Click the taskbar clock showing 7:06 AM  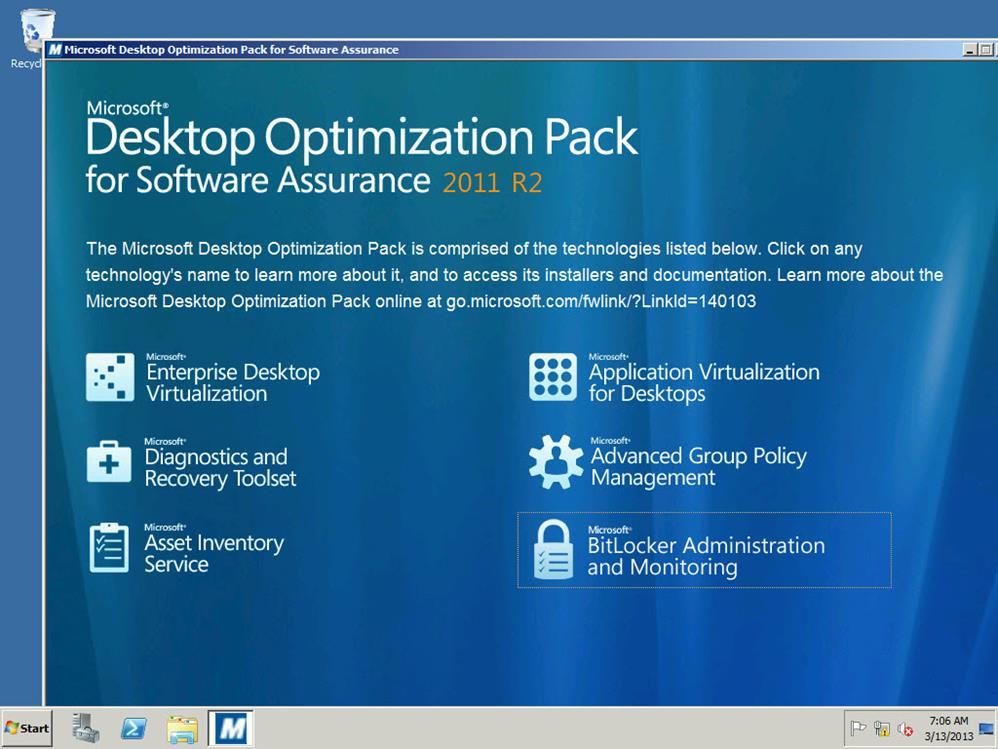pyautogui.click(x=948, y=728)
